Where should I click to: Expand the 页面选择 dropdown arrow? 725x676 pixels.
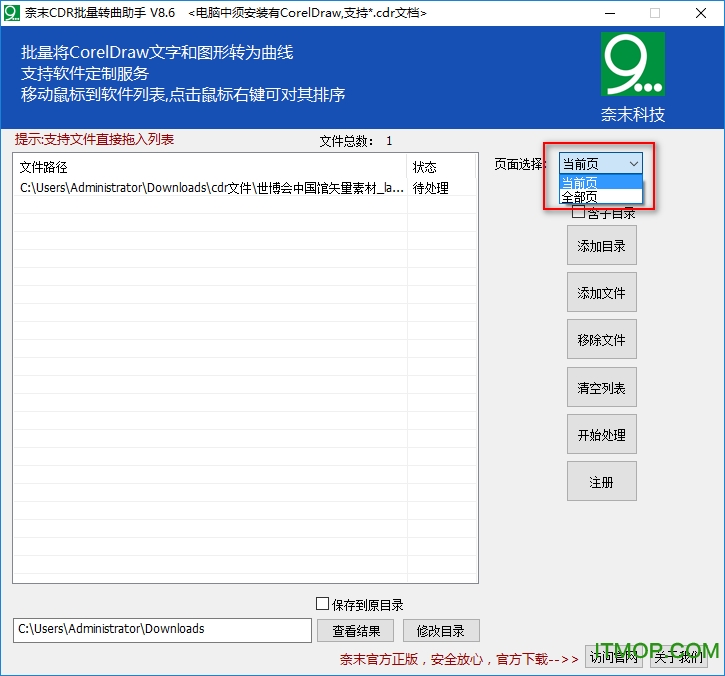coord(633,164)
